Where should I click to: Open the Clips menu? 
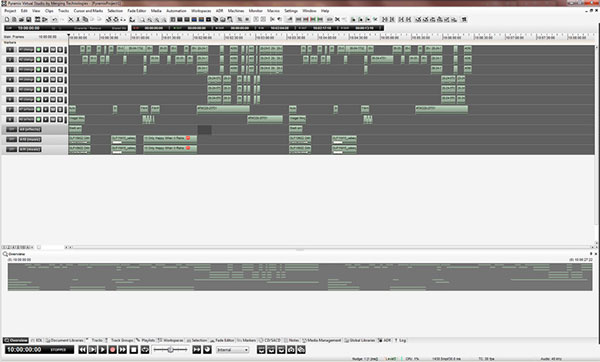click(49, 11)
